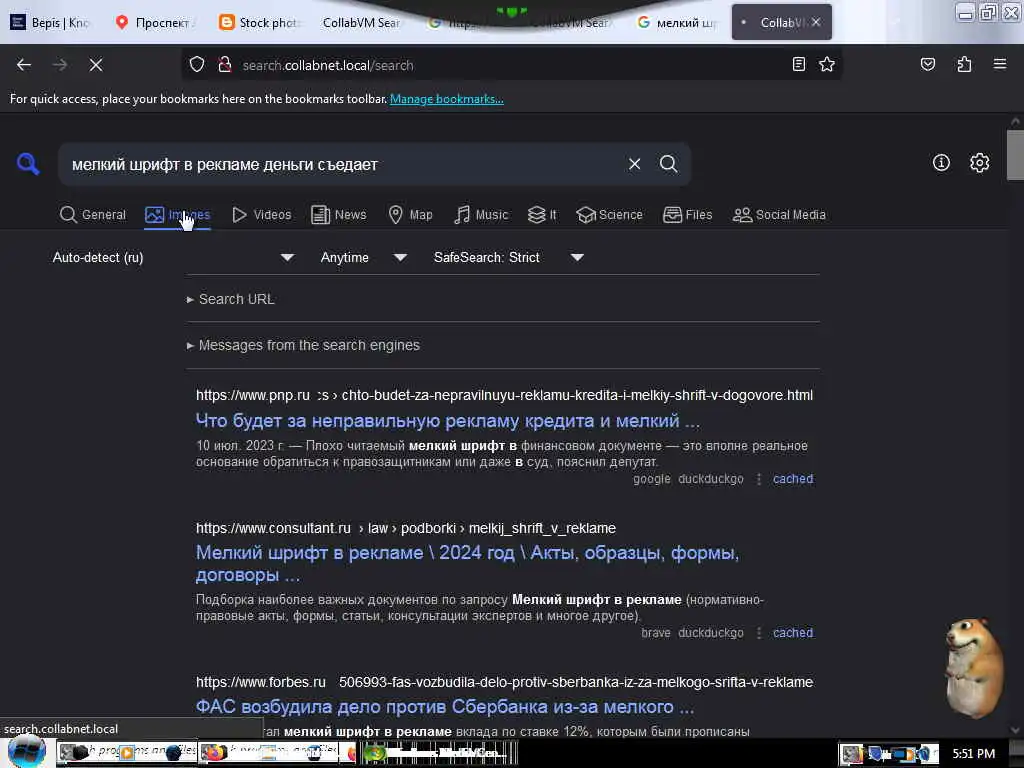Screen dimensions: 1024x768
Task: Switch to the Videos category
Action: [262, 215]
